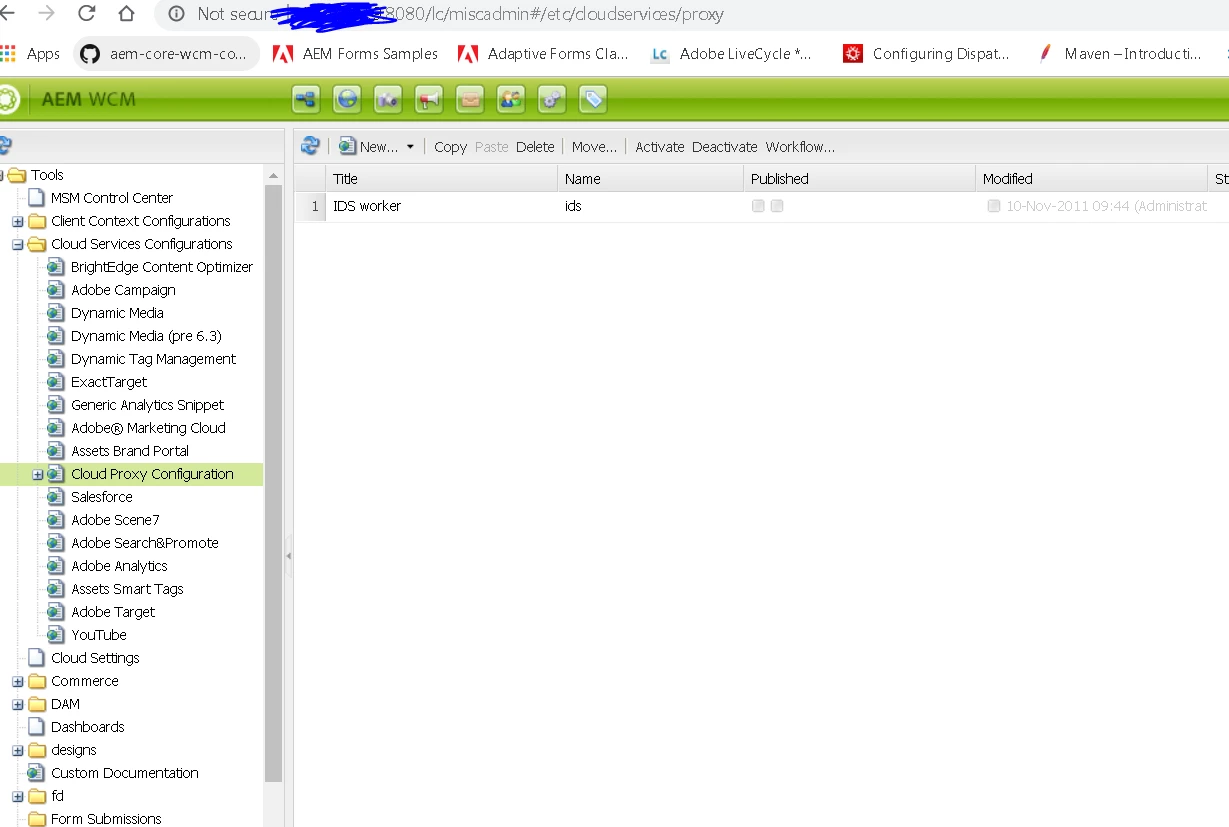
Task: Open the AEM Forms Samples bookmark
Action: point(356,54)
